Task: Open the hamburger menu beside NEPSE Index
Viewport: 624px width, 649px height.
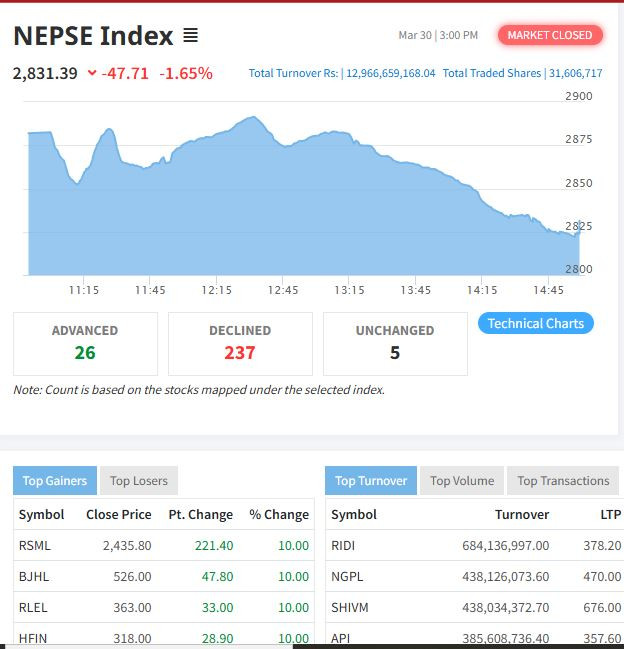Action: click(190, 36)
